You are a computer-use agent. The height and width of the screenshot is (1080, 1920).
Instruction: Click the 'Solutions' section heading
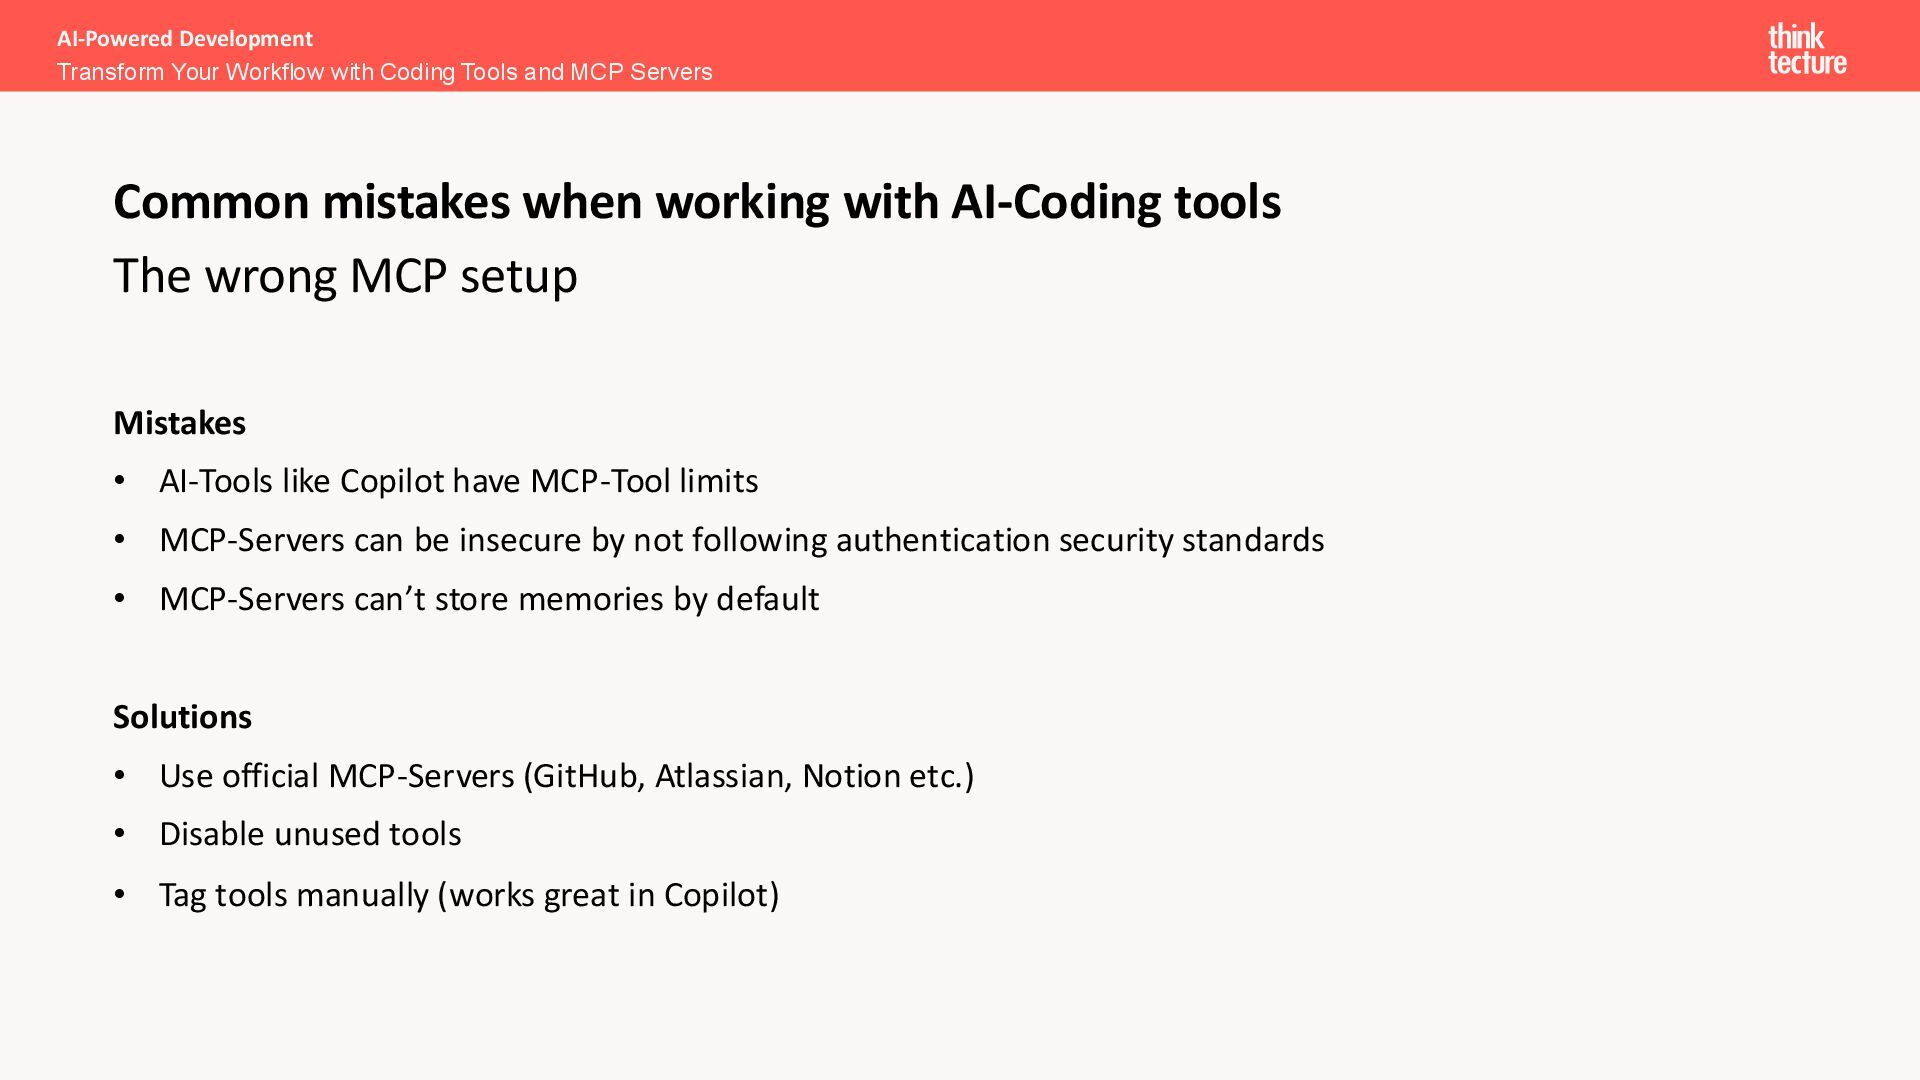click(x=182, y=717)
